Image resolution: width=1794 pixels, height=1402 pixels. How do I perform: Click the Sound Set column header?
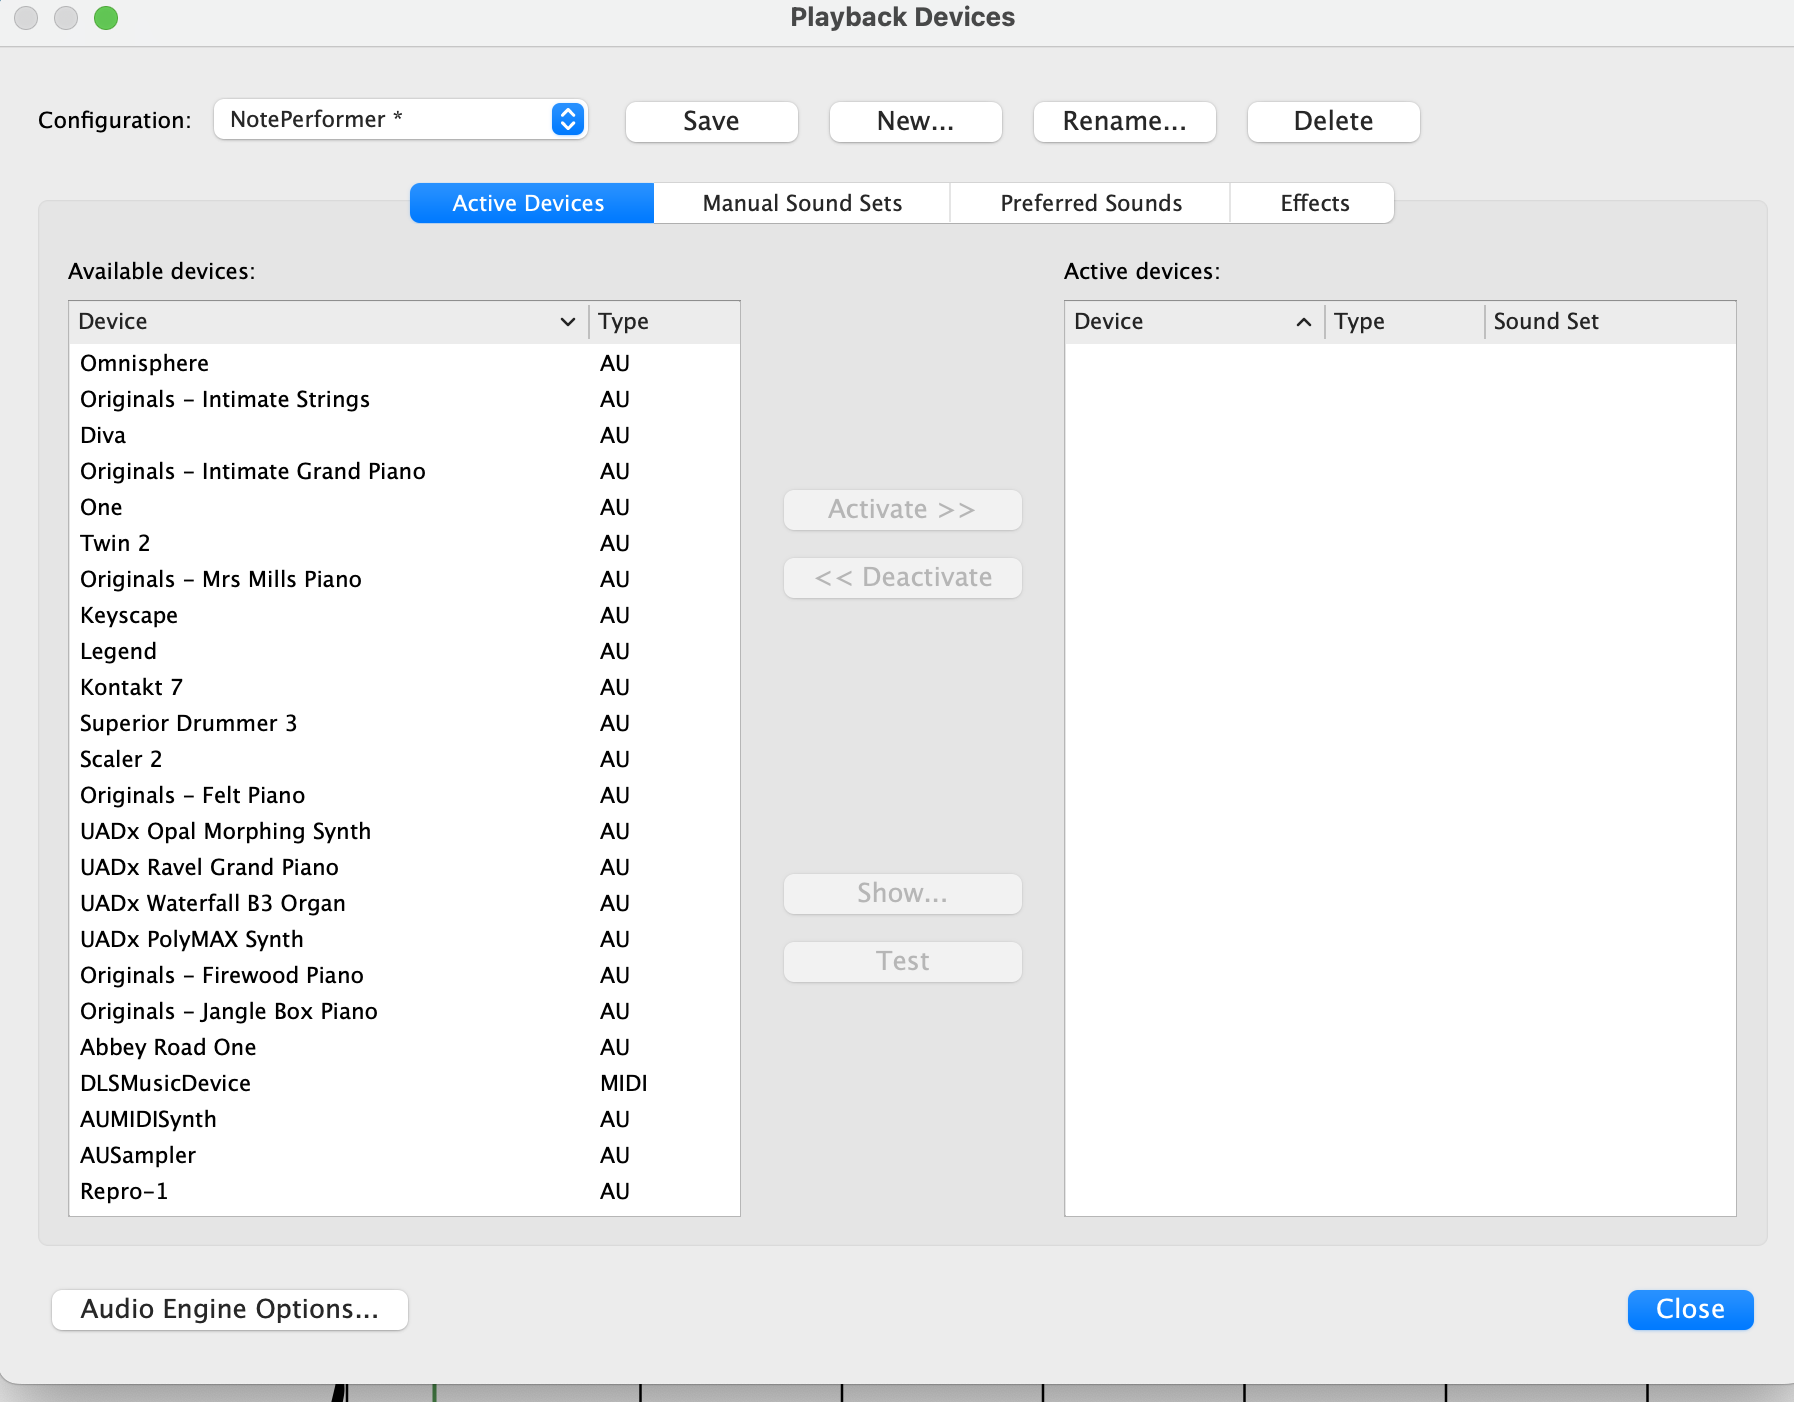1610,322
